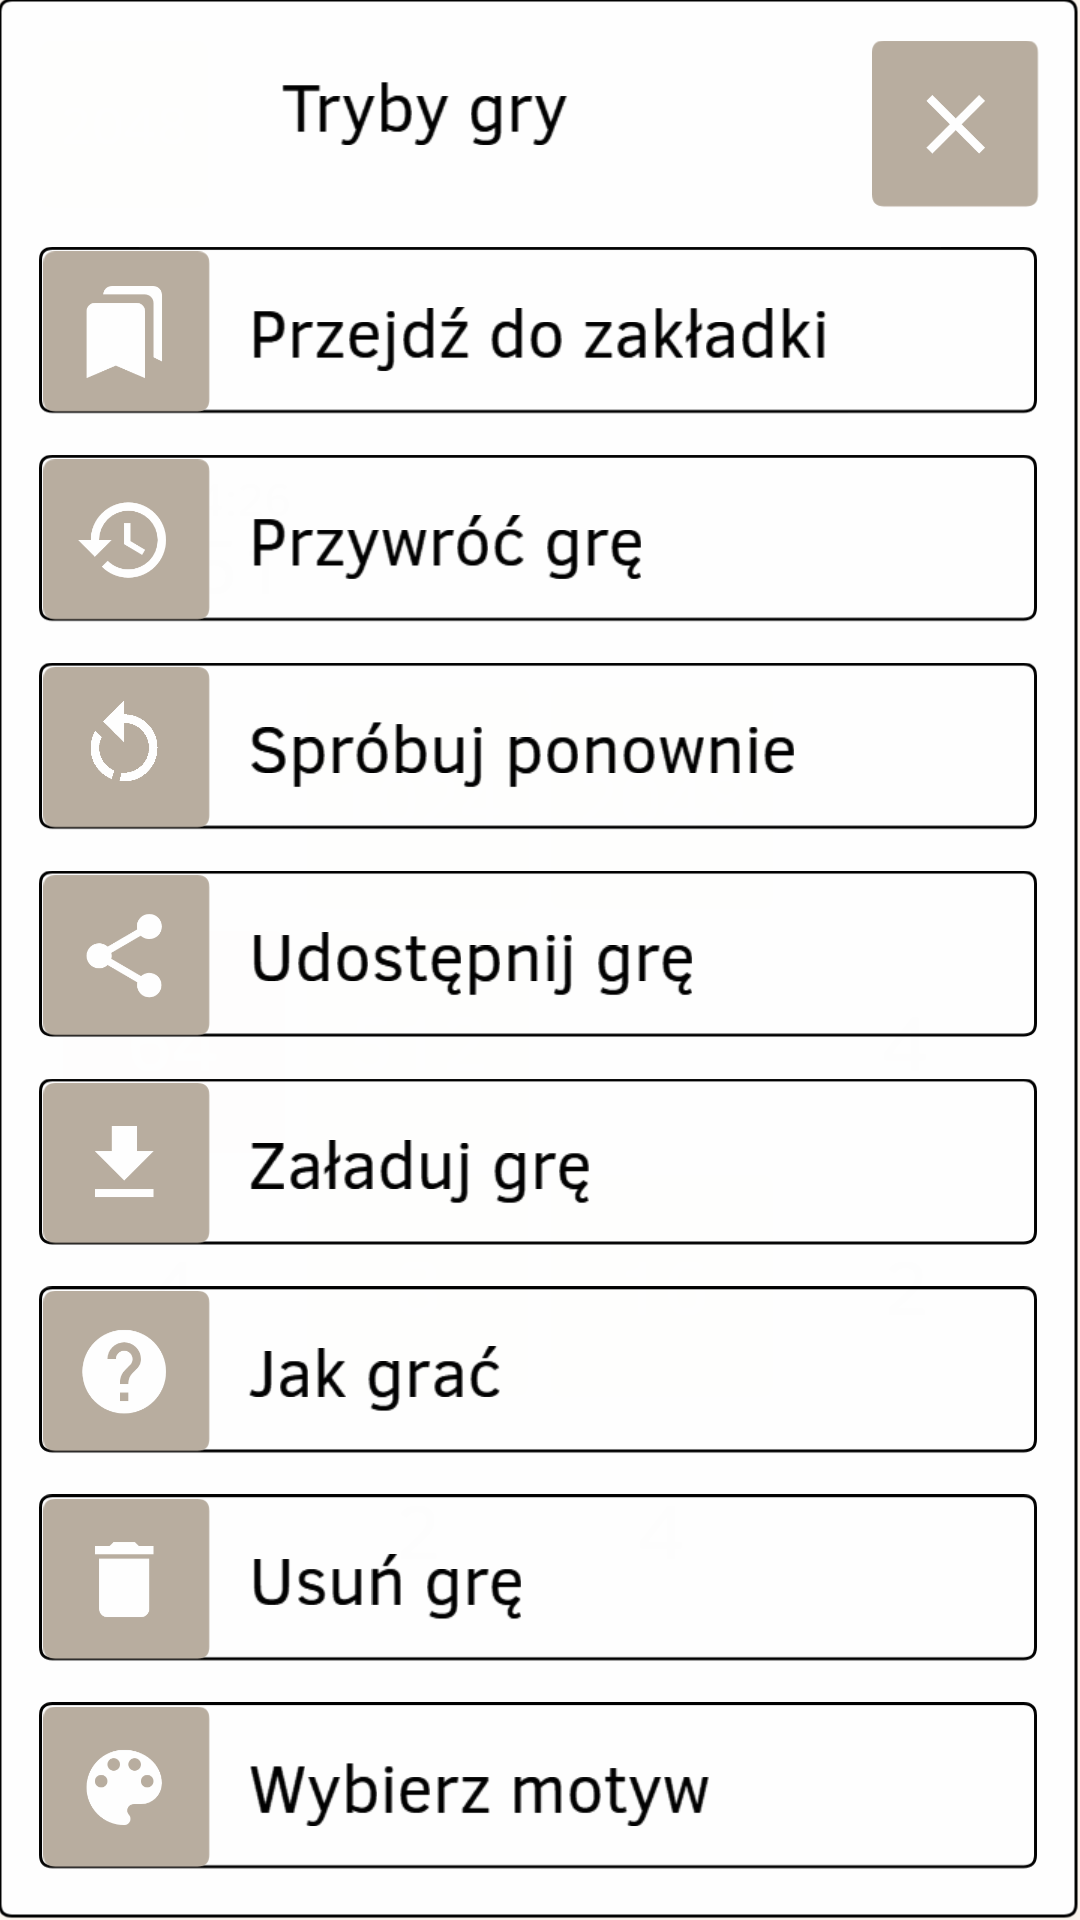
Task: Click the question mark help icon
Action: 124,1371
